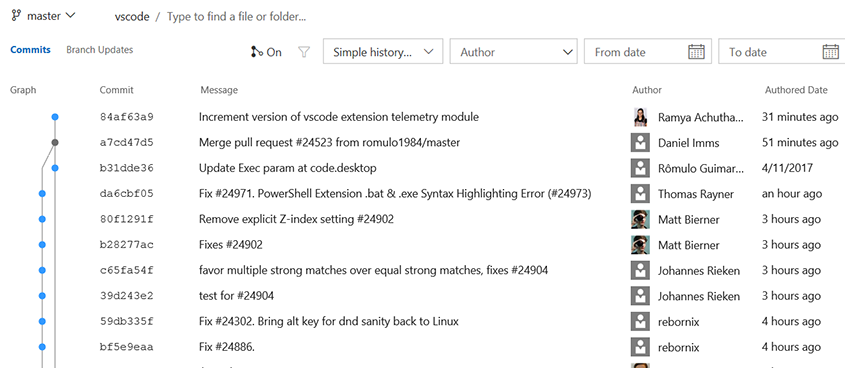
Task: Select the gray merge commit node in graph
Action: point(55,142)
